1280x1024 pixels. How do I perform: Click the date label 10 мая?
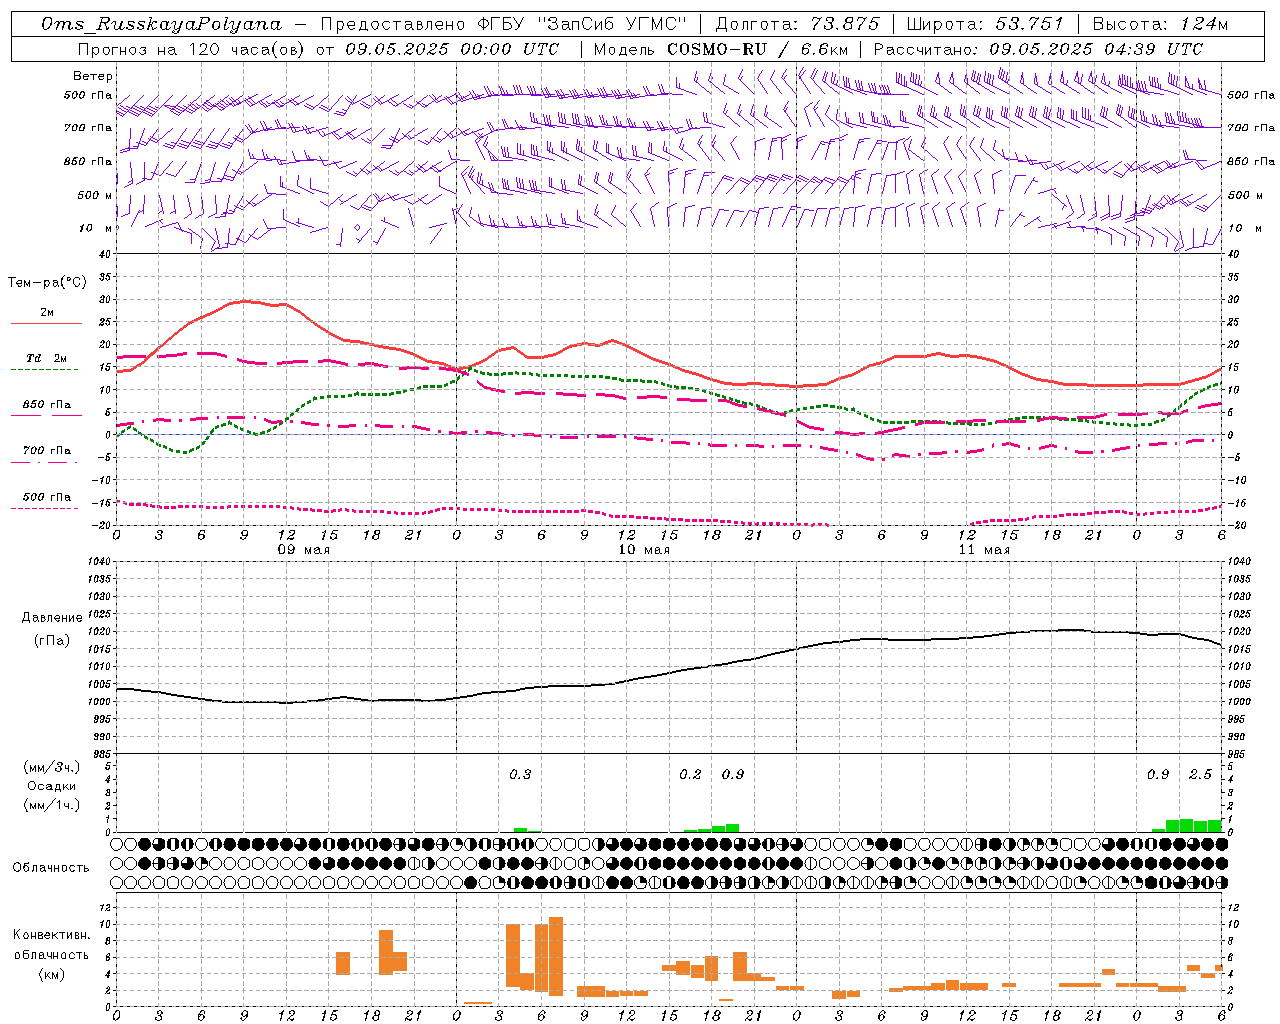pyautogui.click(x=644, y=550)
